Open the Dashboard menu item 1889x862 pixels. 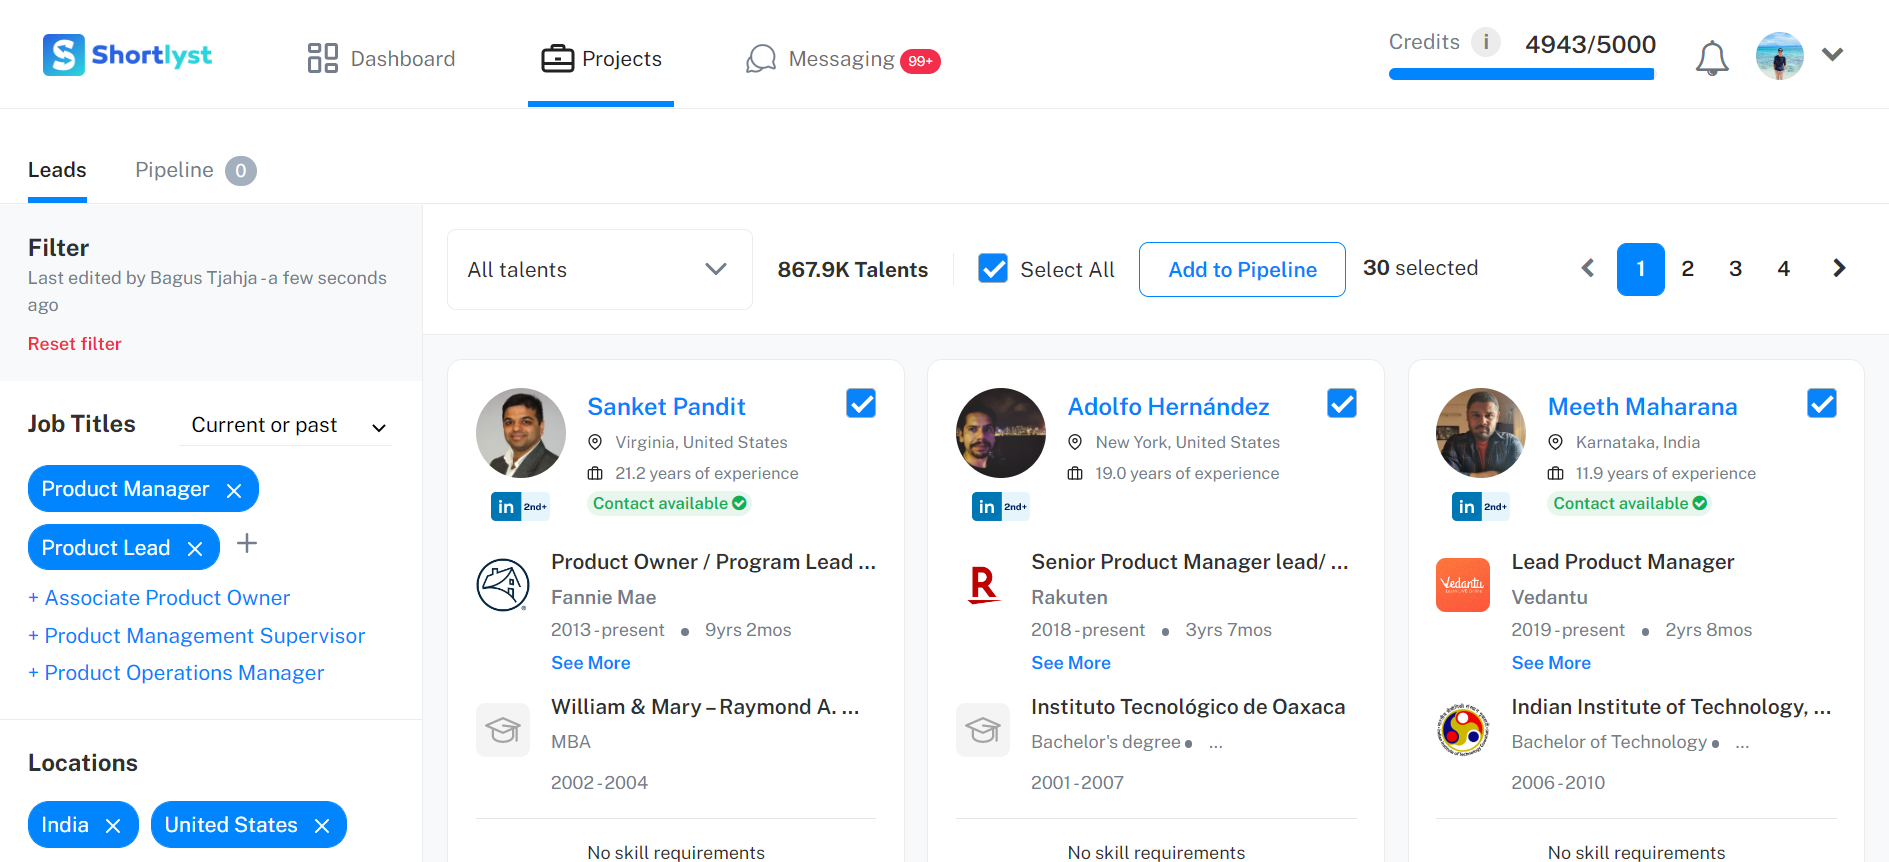[x=381, y=59]
